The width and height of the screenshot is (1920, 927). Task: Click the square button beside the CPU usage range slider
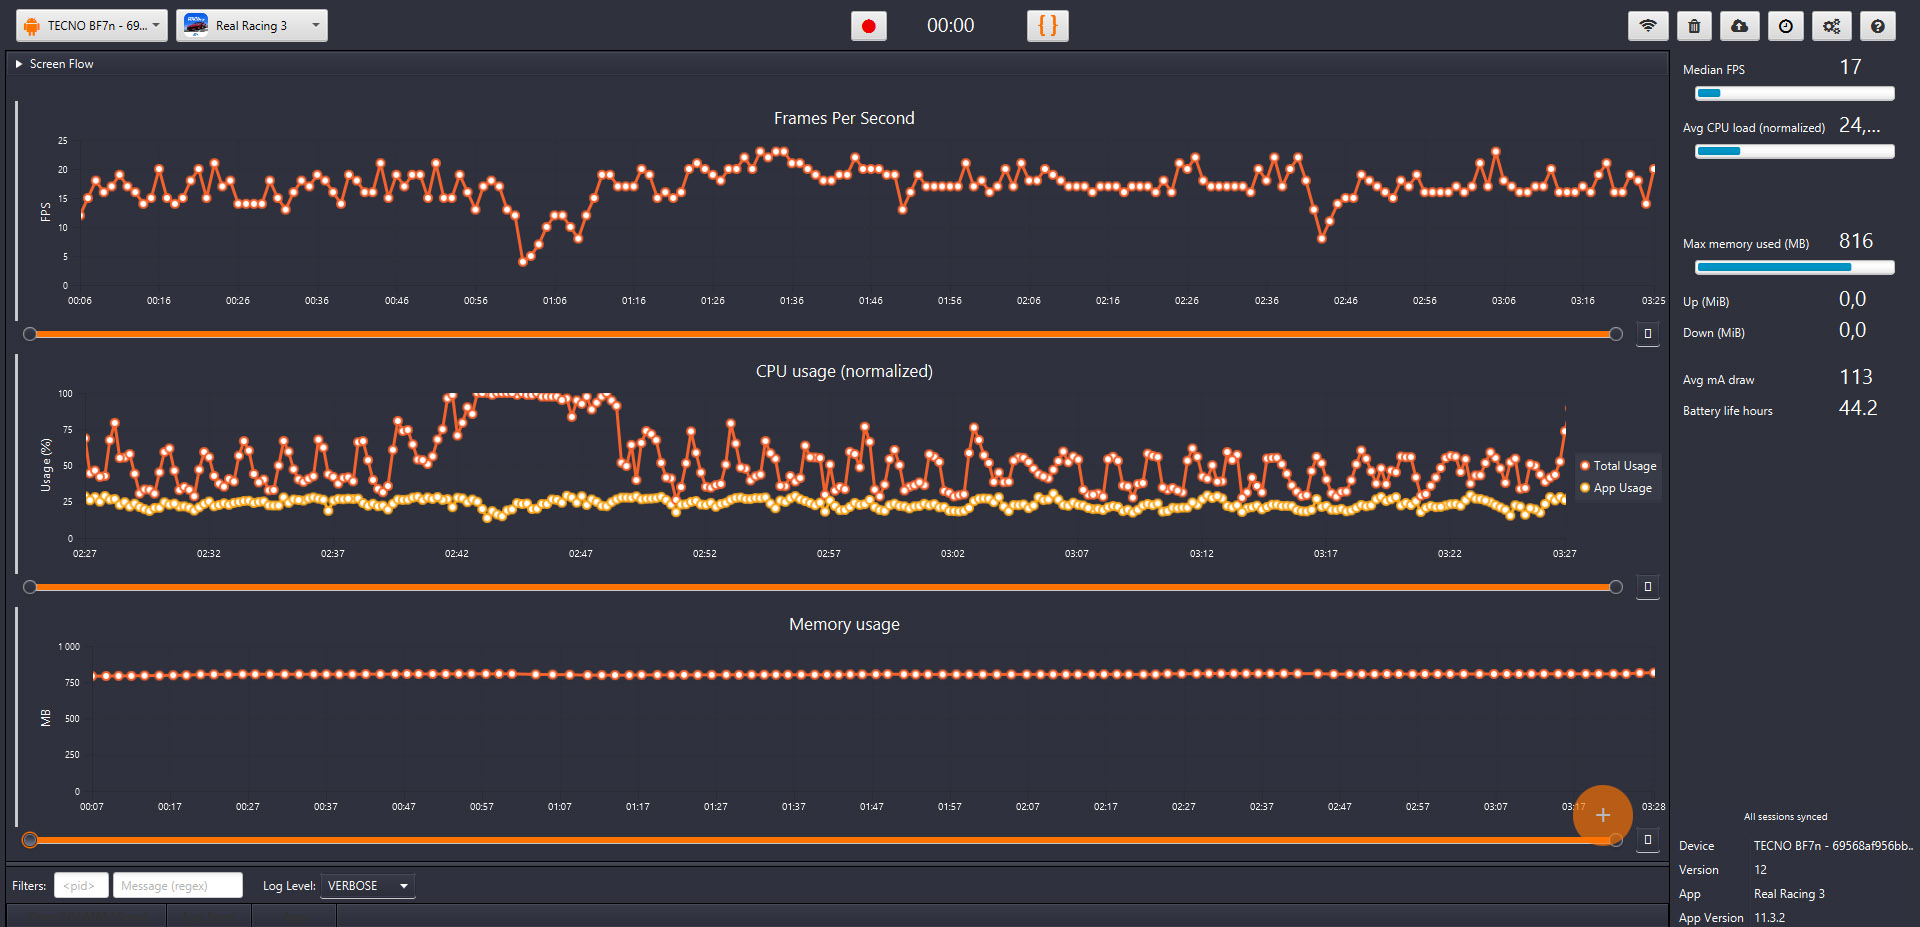(1648, 587)
